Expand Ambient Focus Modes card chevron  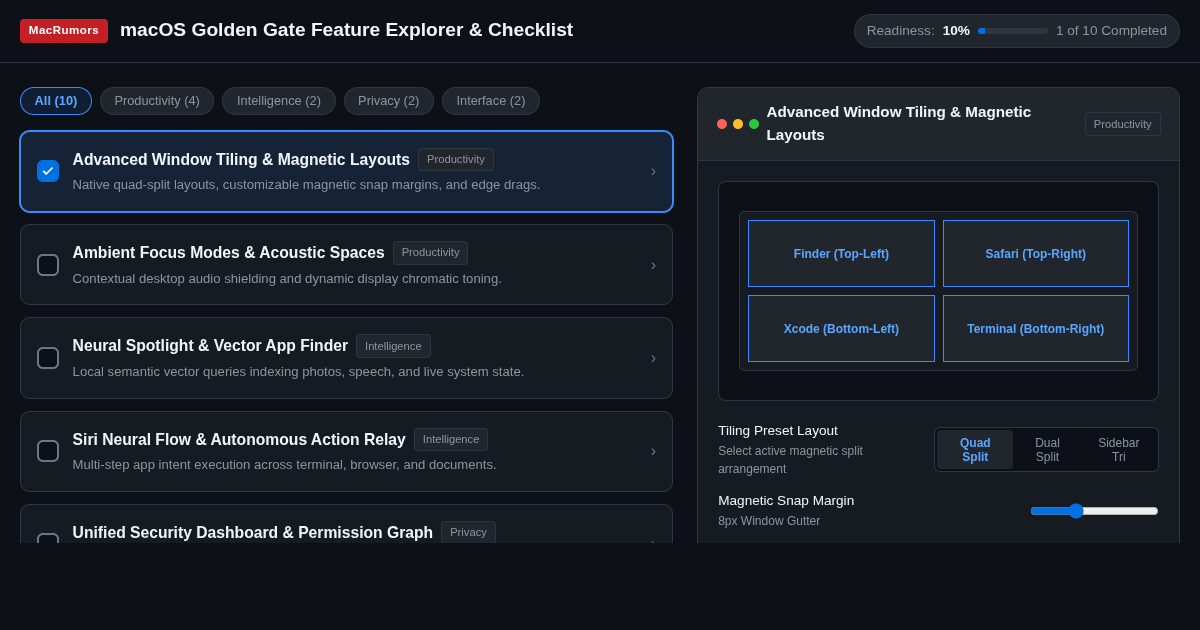click(x=653, y=265)
